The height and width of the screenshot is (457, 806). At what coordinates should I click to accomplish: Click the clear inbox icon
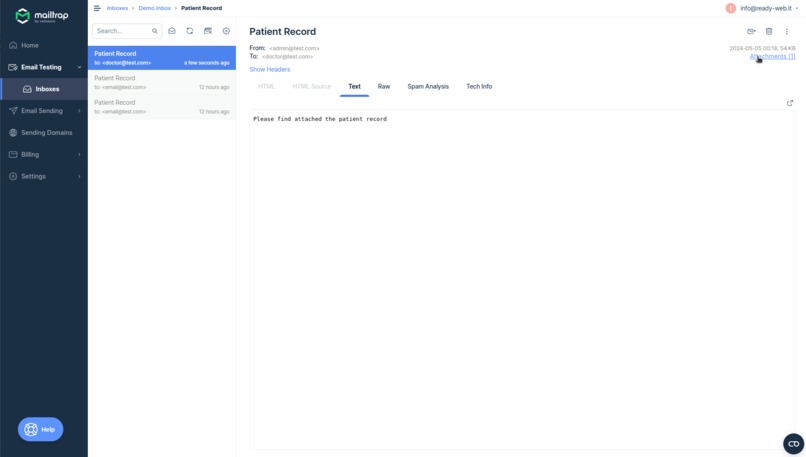208,31
